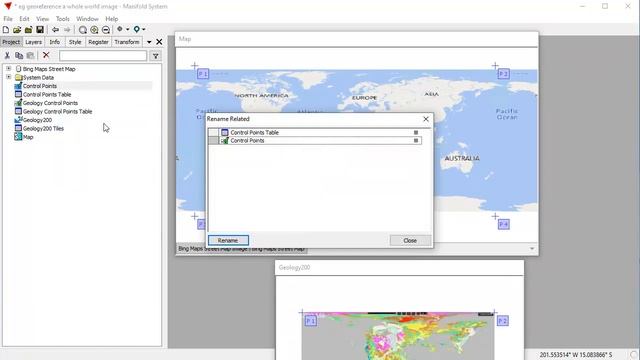The width and height of the screenshot is (640, 360).
Task: Click the Copy icon in Project pane
Action: 19,56
